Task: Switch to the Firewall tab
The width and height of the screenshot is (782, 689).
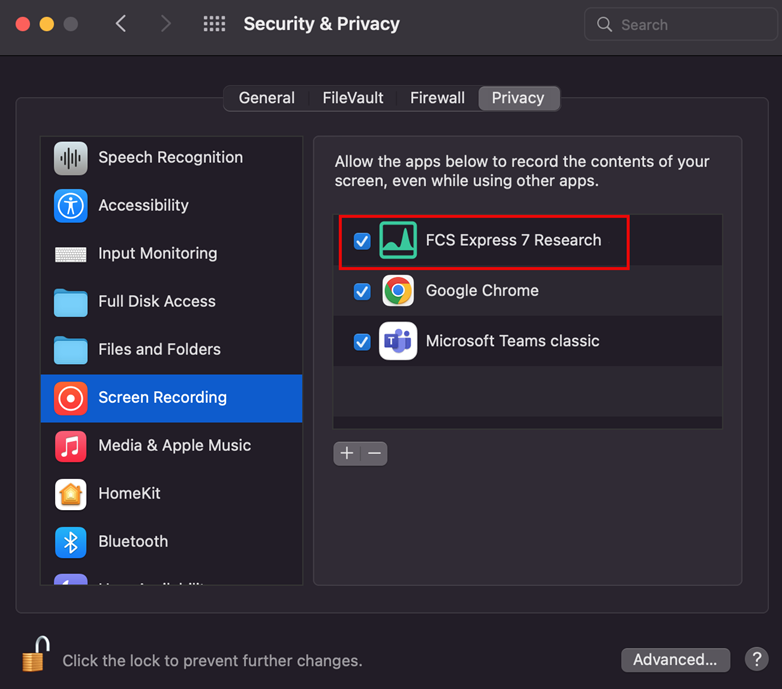Action: pyautogui.click(x=437, y=98)
